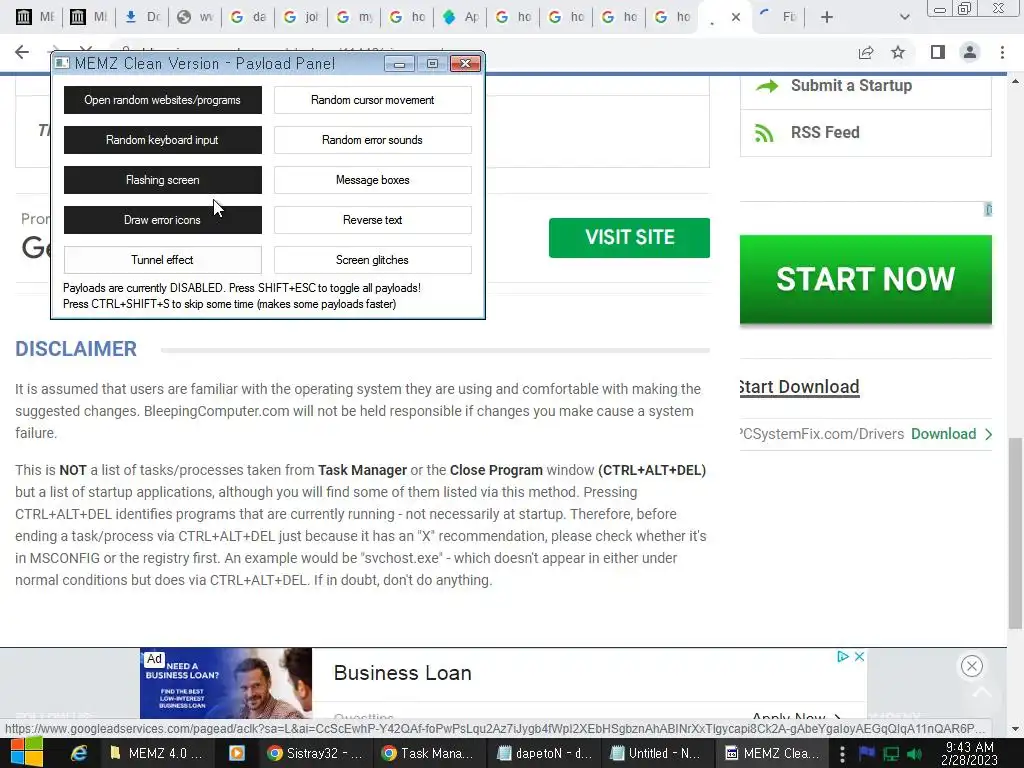Screen dimensions: 1024x768
Task: Expand the tab search chevron dropdown
Action: 904,17
